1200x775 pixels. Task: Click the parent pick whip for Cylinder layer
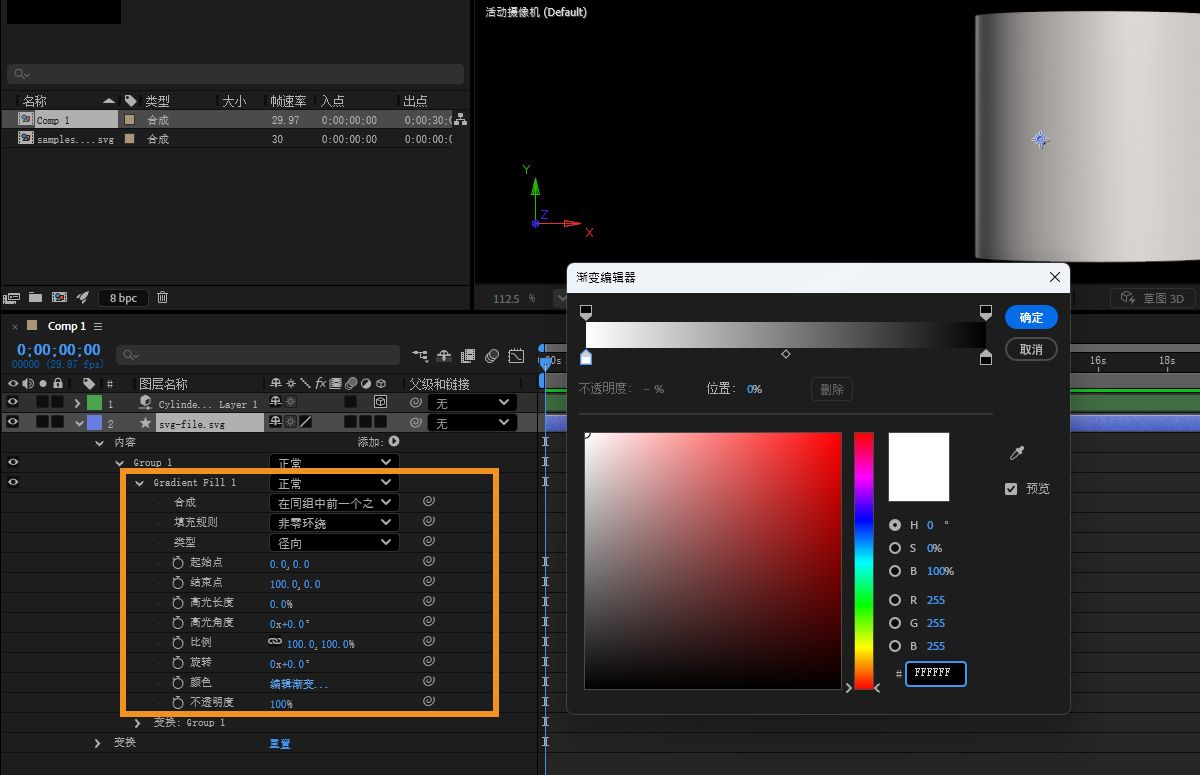tap(415, 402)
